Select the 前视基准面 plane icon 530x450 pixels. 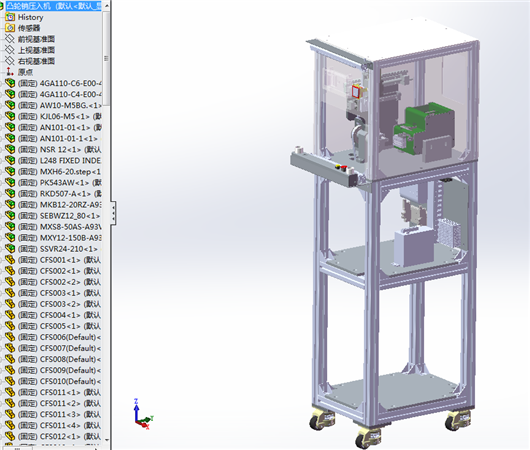coord(10,39)
